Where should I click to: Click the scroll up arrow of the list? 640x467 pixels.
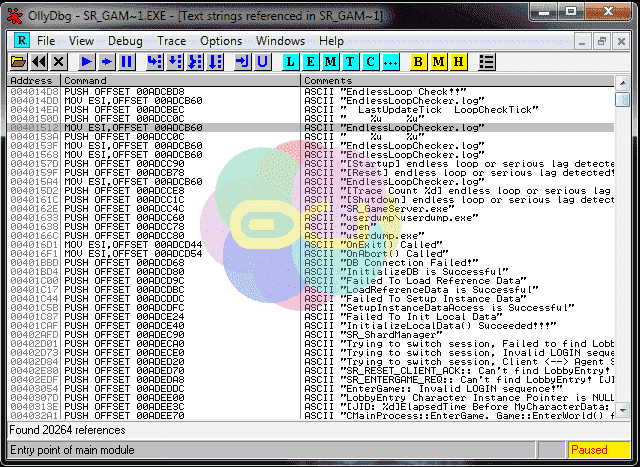(x=622, y=83)
